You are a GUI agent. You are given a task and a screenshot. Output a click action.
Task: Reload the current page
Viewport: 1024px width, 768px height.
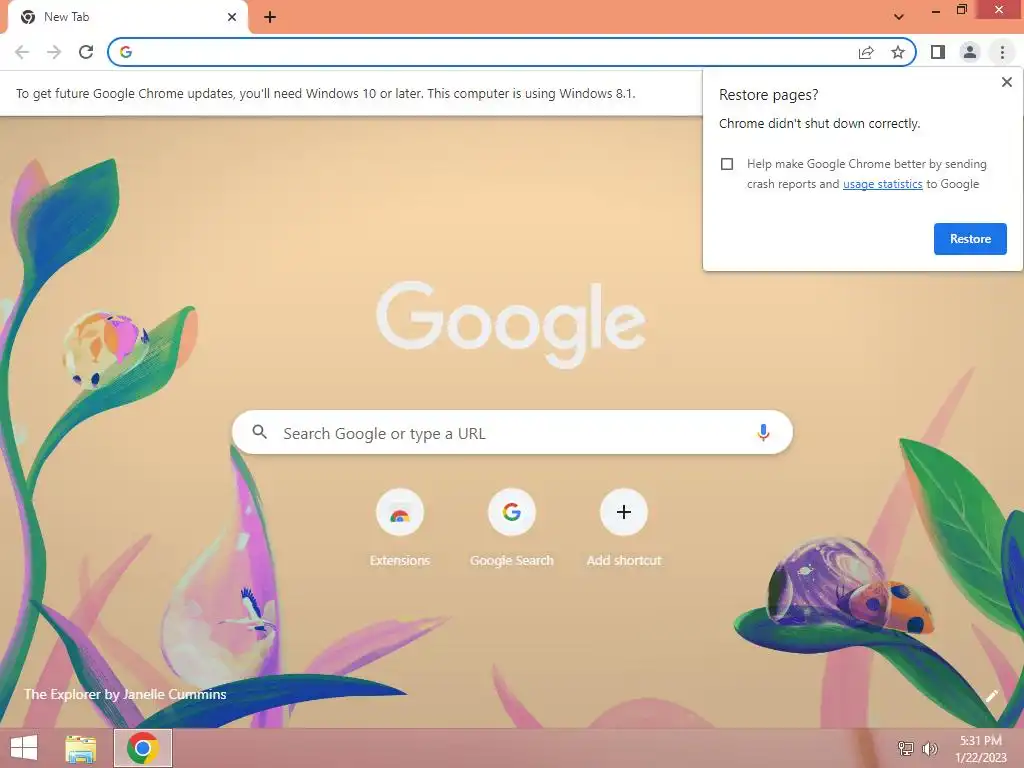pyautogui.click(x=86, y=52)
